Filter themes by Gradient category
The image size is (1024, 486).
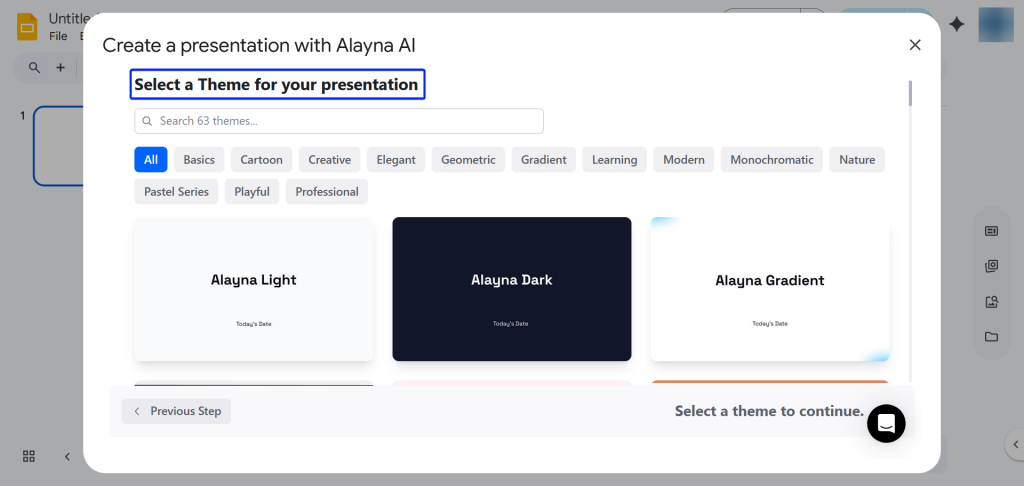tap(543, 160)
